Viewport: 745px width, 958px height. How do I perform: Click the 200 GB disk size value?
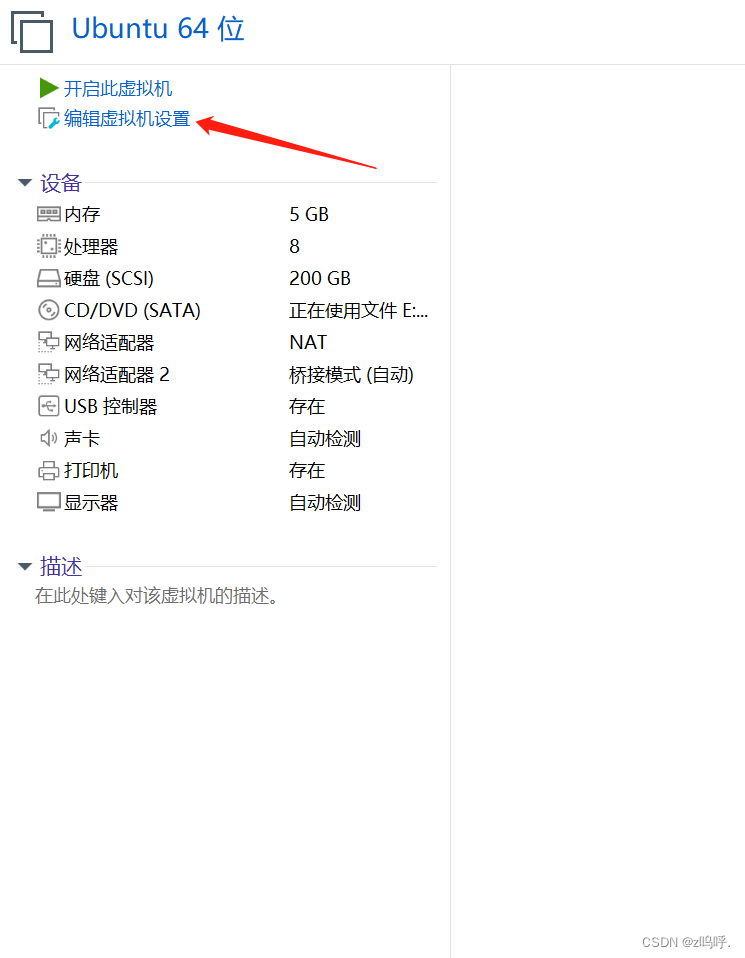click(320, 279)
